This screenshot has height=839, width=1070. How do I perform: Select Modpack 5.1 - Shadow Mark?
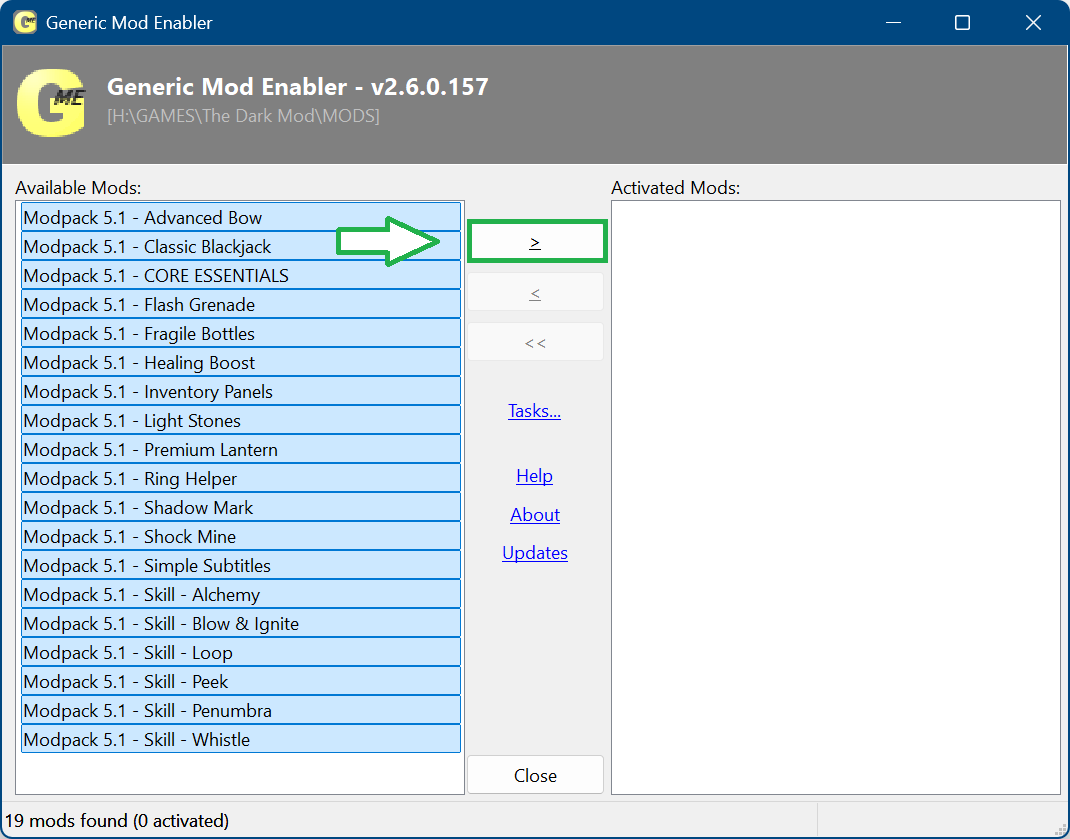click(241, 507)
